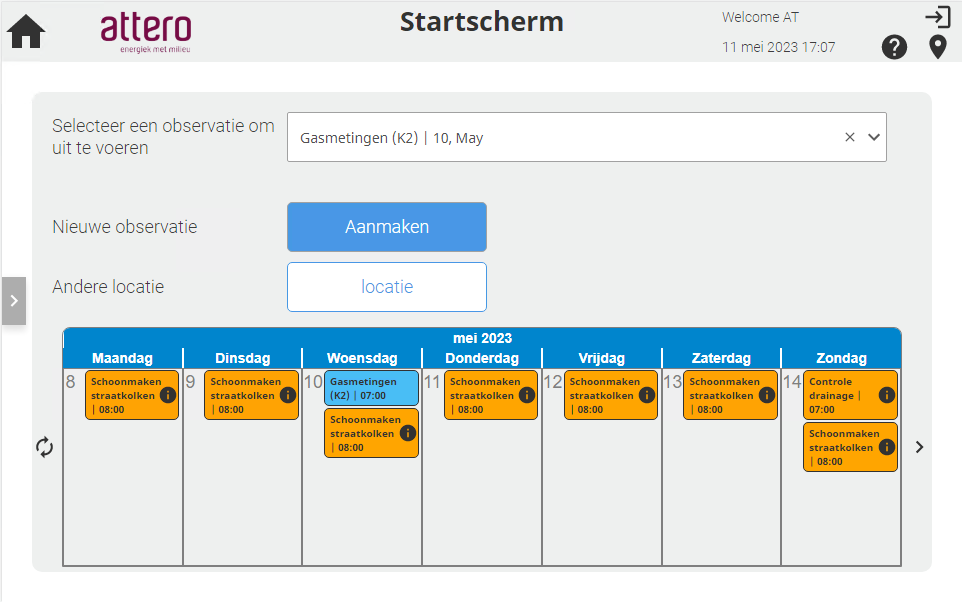Expand the observation selection dropdown arrow
962x602 pixels.
(873, 138)
